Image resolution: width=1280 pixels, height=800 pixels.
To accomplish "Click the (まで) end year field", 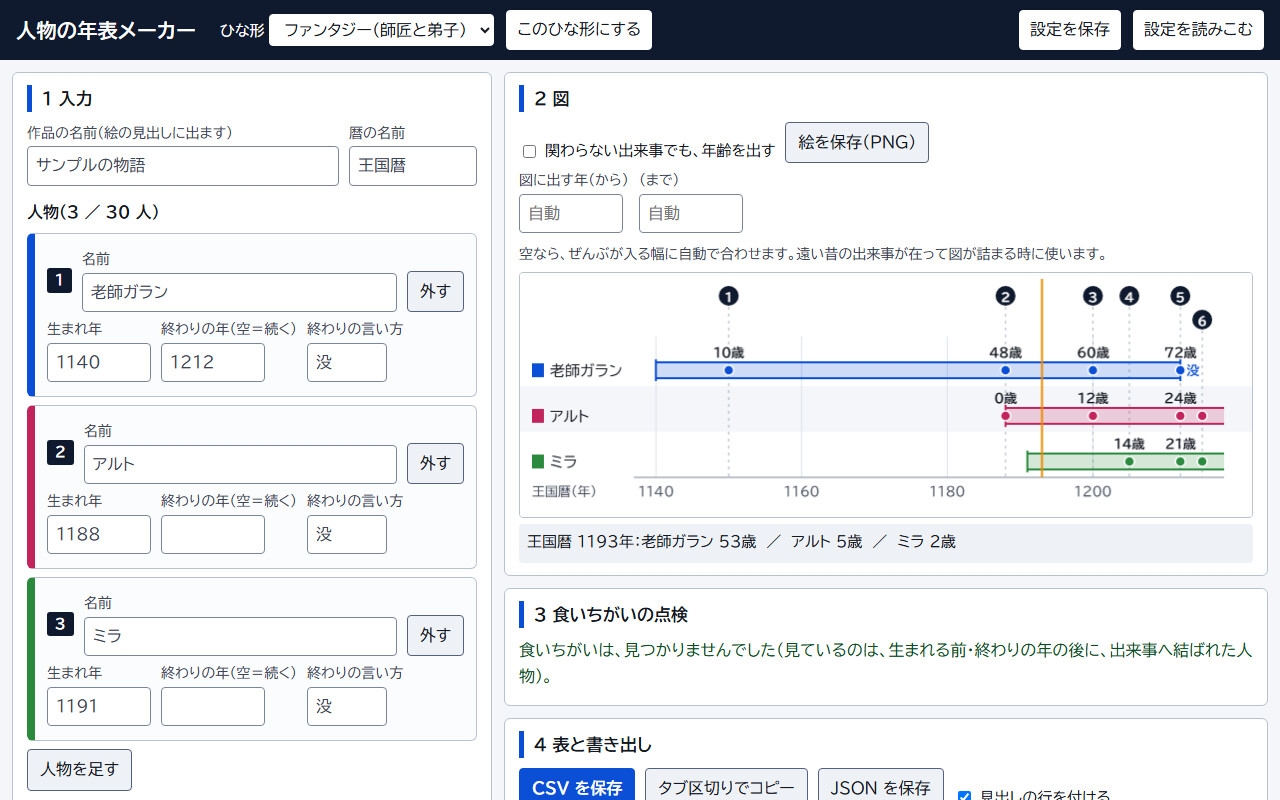I will [x=691, y=213].
